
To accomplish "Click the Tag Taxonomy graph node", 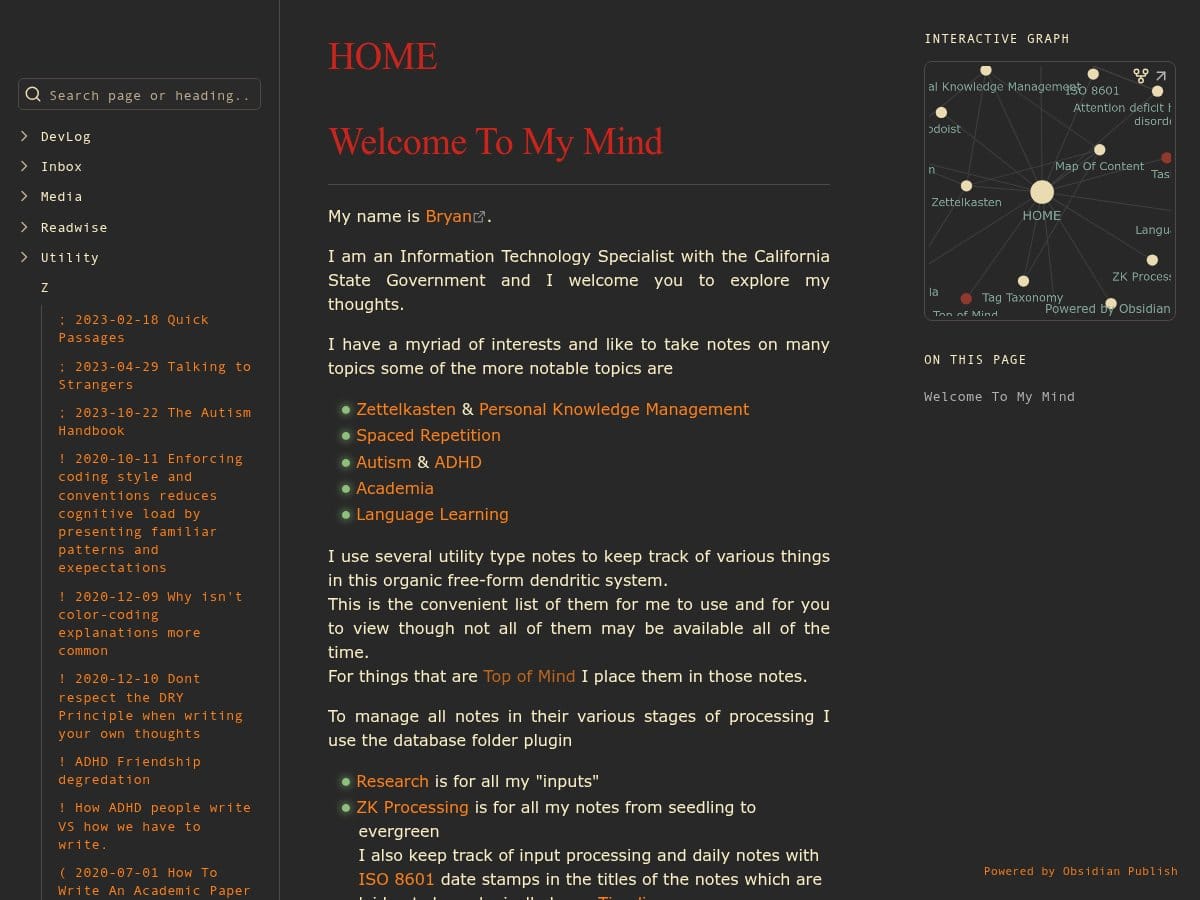I will [1023, 282].
